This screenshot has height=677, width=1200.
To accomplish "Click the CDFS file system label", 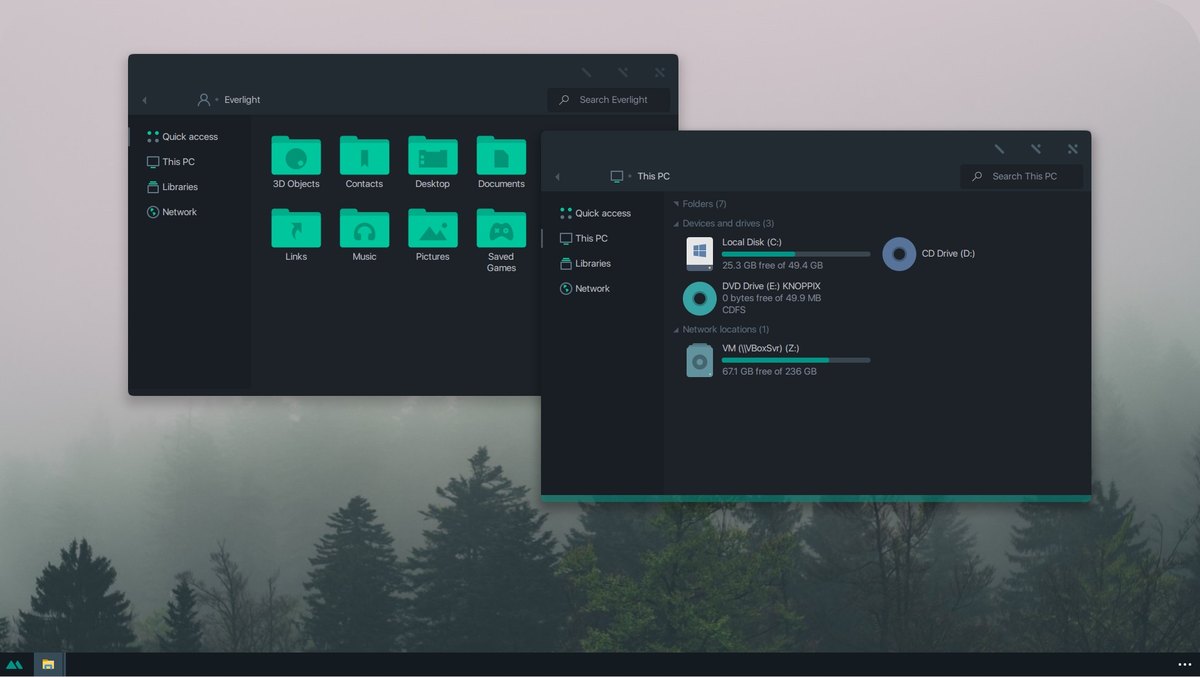I will [x=733, y=310].
